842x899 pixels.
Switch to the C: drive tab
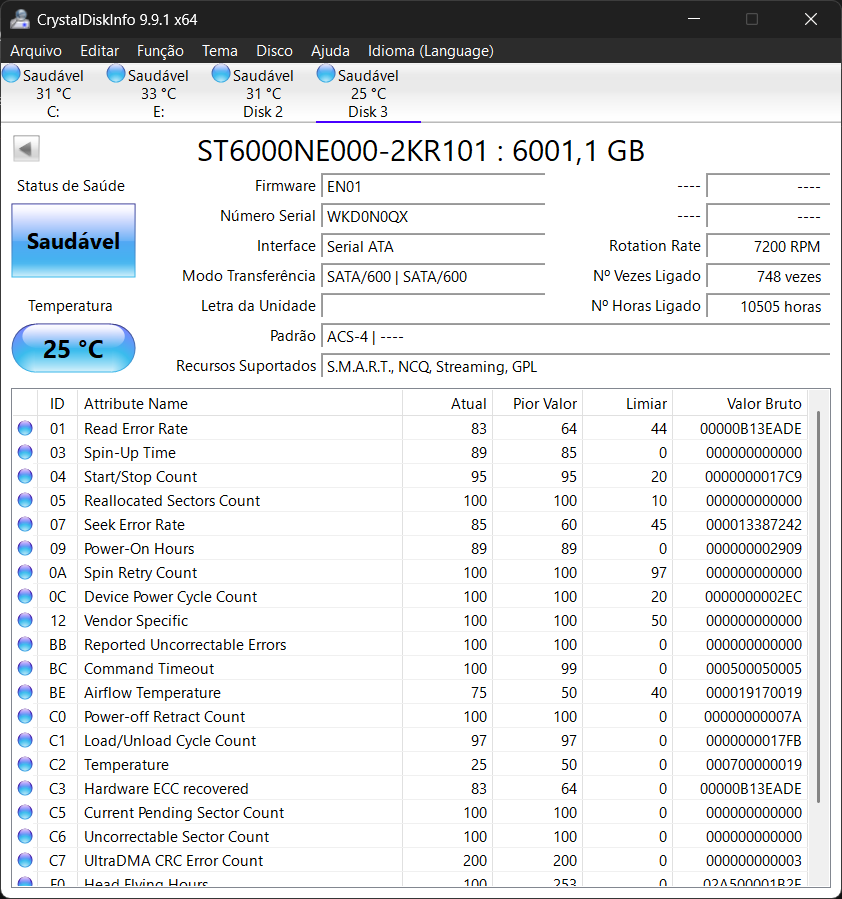click(53, 93)
